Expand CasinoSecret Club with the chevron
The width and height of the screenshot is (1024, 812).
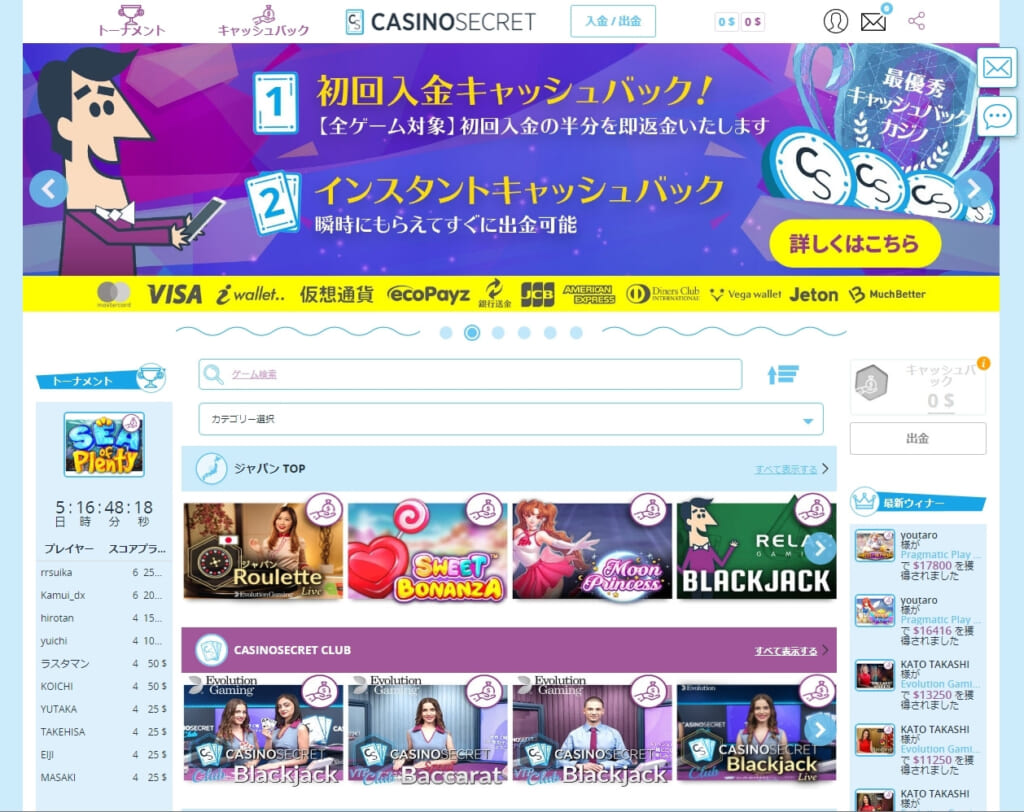[x=826, y=650]
